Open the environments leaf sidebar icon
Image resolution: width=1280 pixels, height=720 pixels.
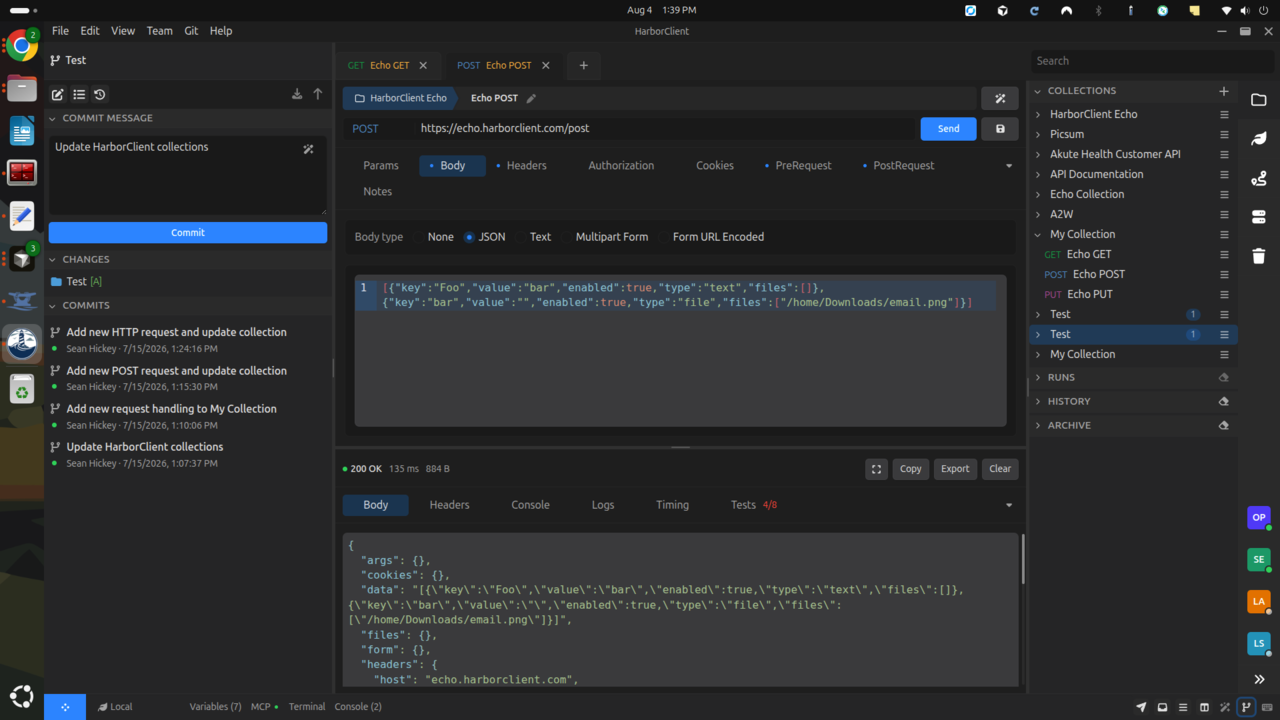(1259, 139)
